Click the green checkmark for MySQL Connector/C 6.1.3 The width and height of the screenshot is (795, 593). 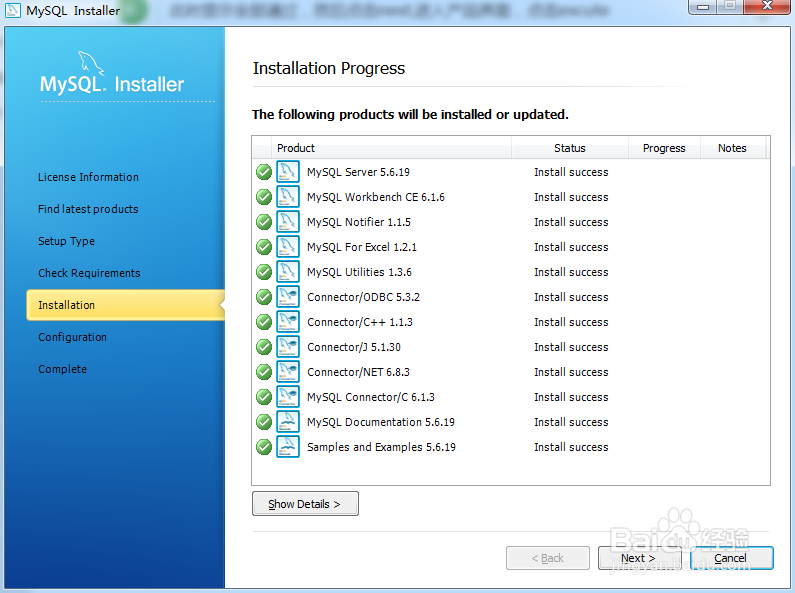click(264, 397)
